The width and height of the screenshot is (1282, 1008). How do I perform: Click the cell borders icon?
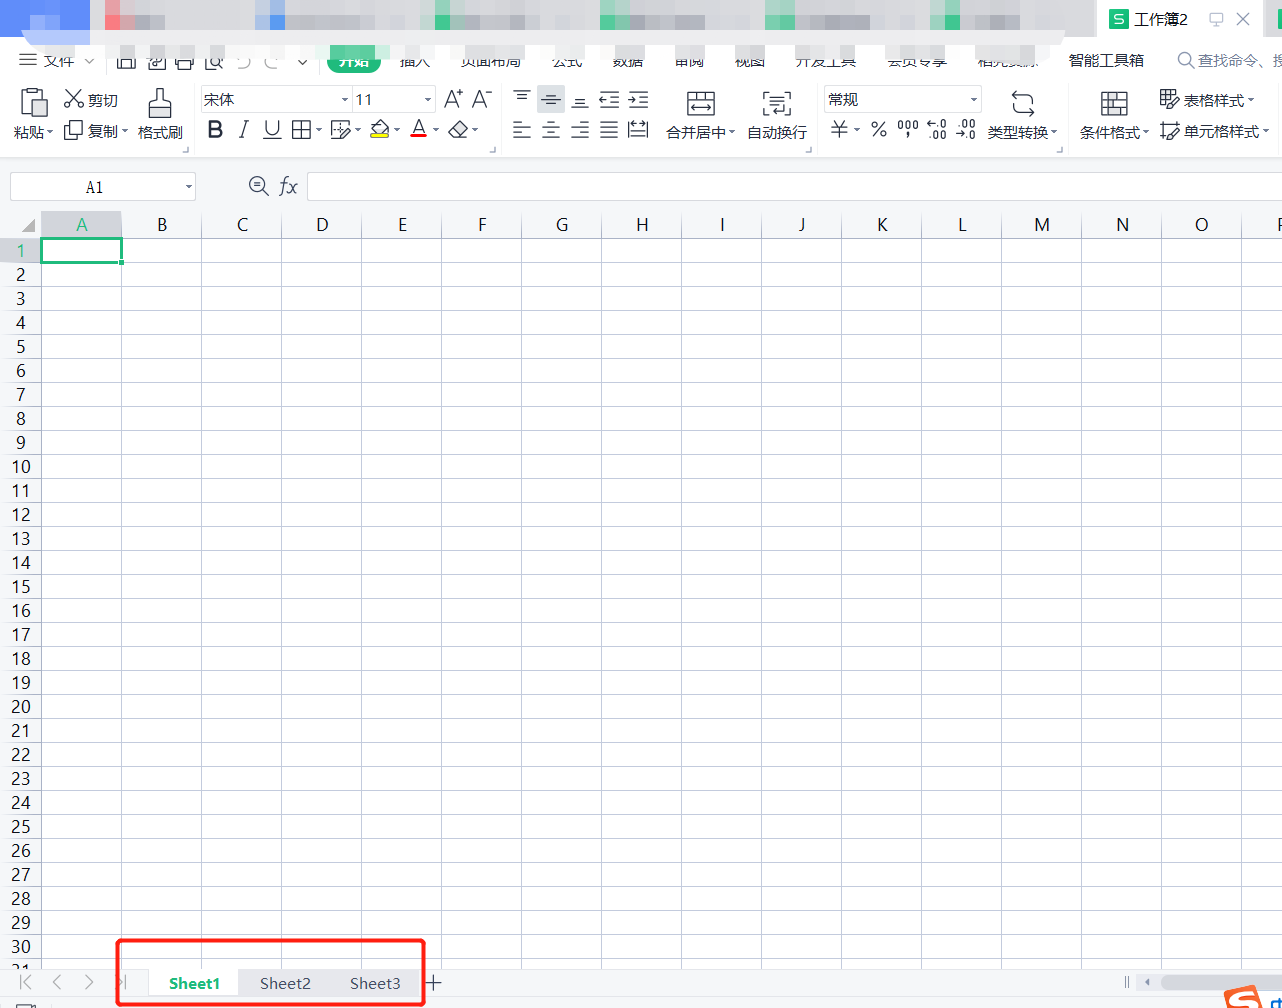[x=301, y=130]
